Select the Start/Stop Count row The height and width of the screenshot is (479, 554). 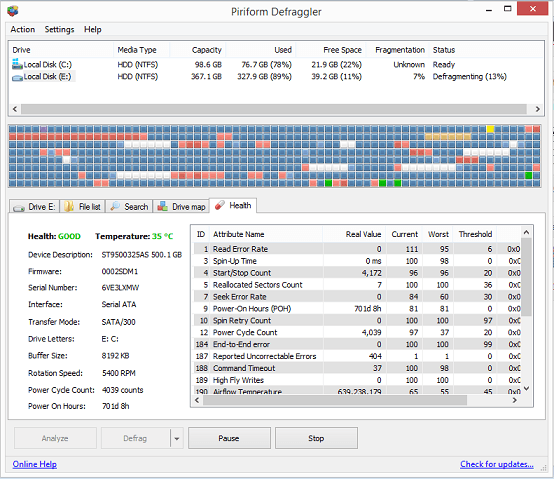[x=357, y=273]
